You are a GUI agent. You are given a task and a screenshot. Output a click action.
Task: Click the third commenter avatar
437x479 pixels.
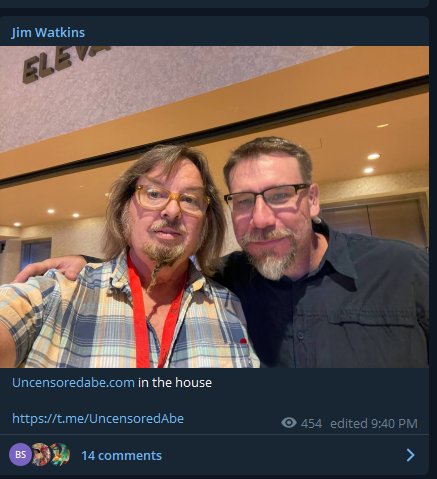(x=60, y=454)
